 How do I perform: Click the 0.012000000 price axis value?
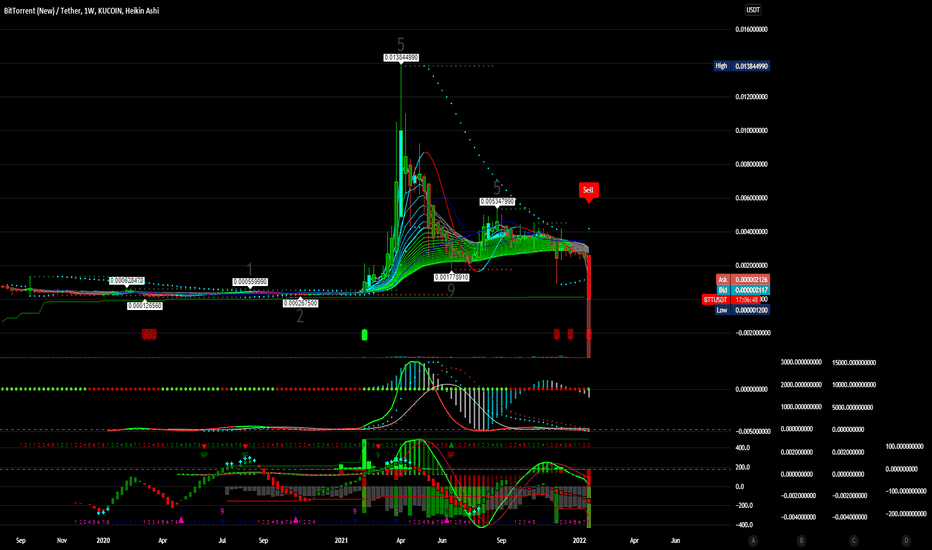[x=751, y=96]
